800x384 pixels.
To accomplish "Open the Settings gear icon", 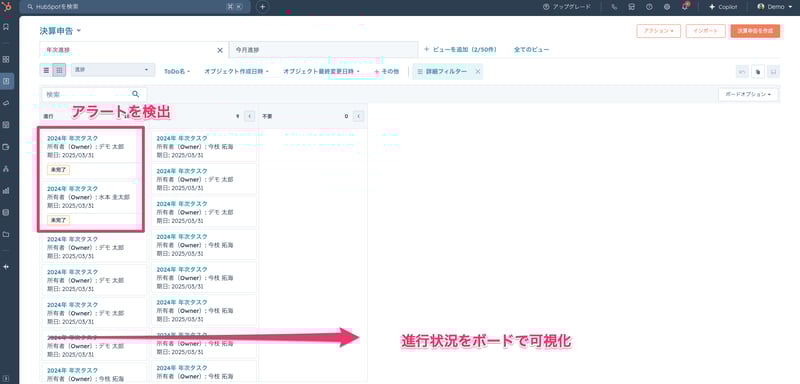I will (x=667, y=7).
